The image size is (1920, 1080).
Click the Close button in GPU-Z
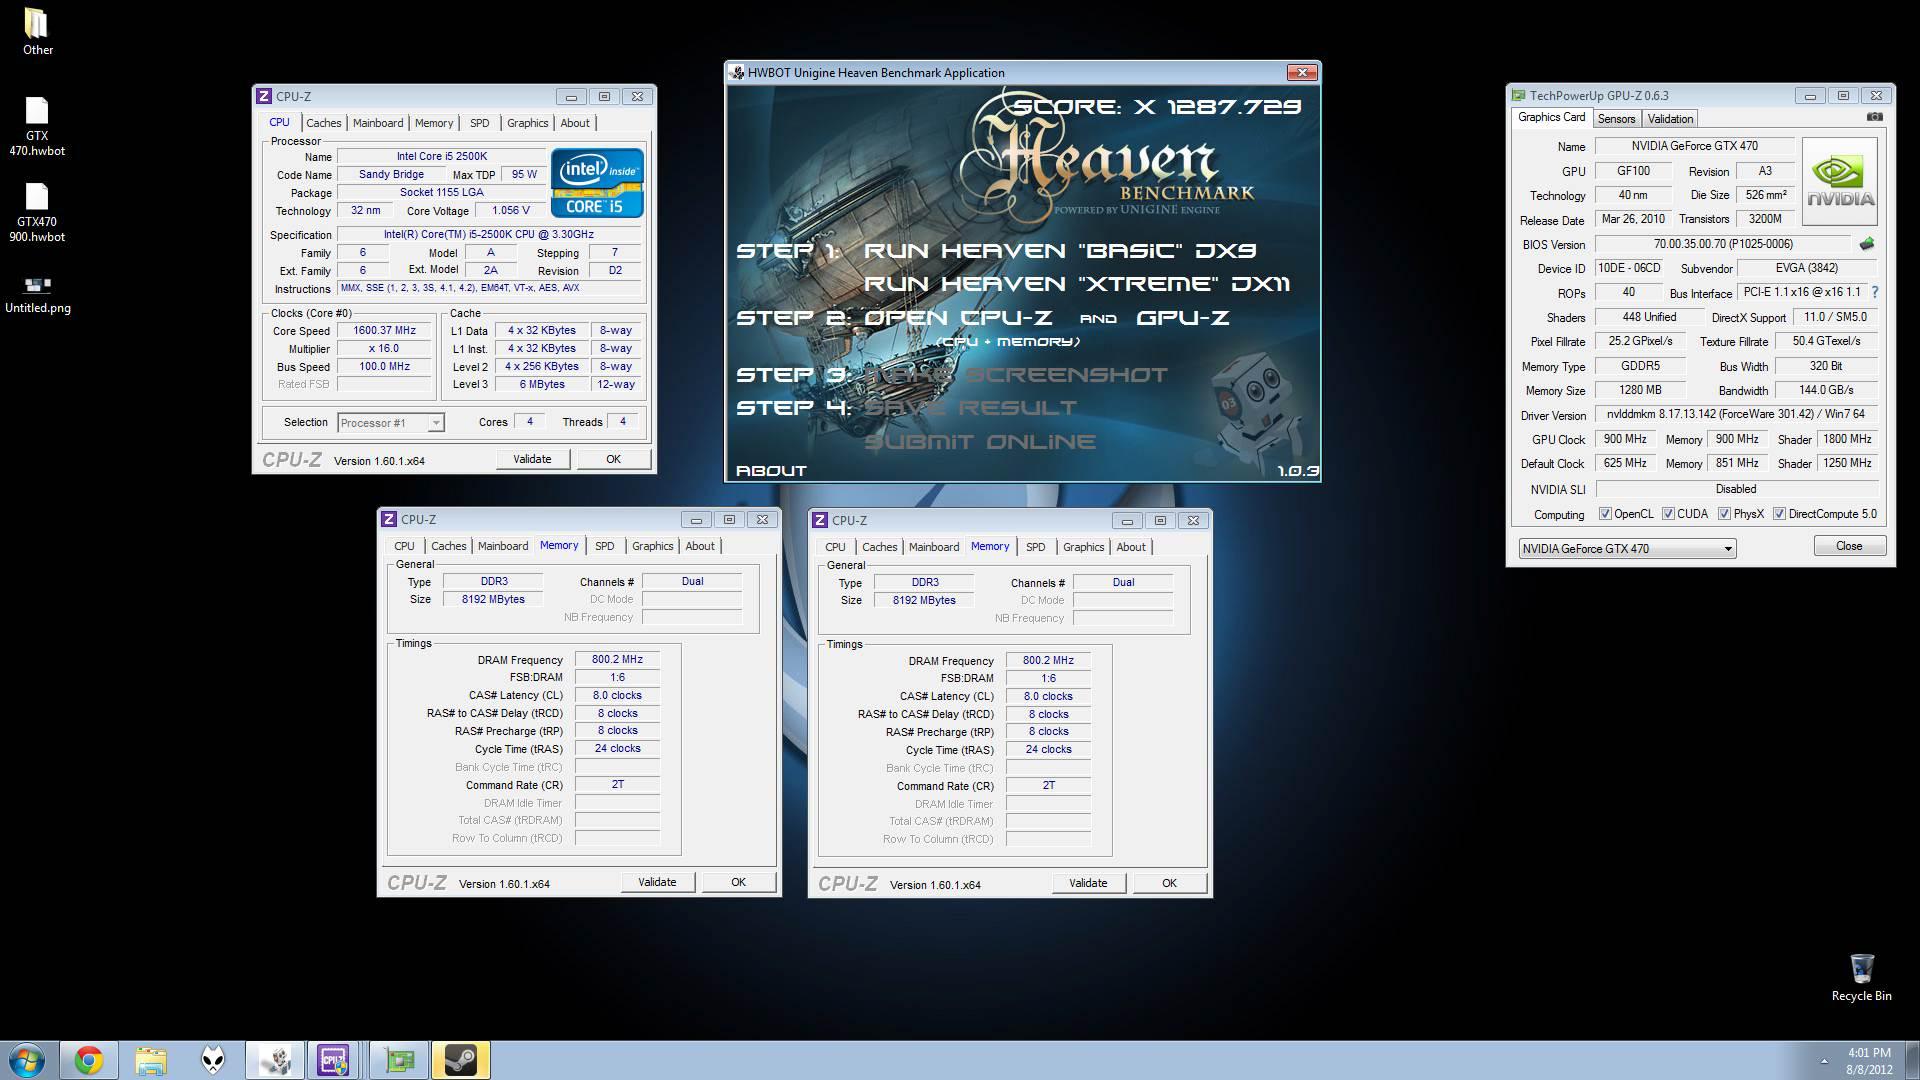(1849, 546)
